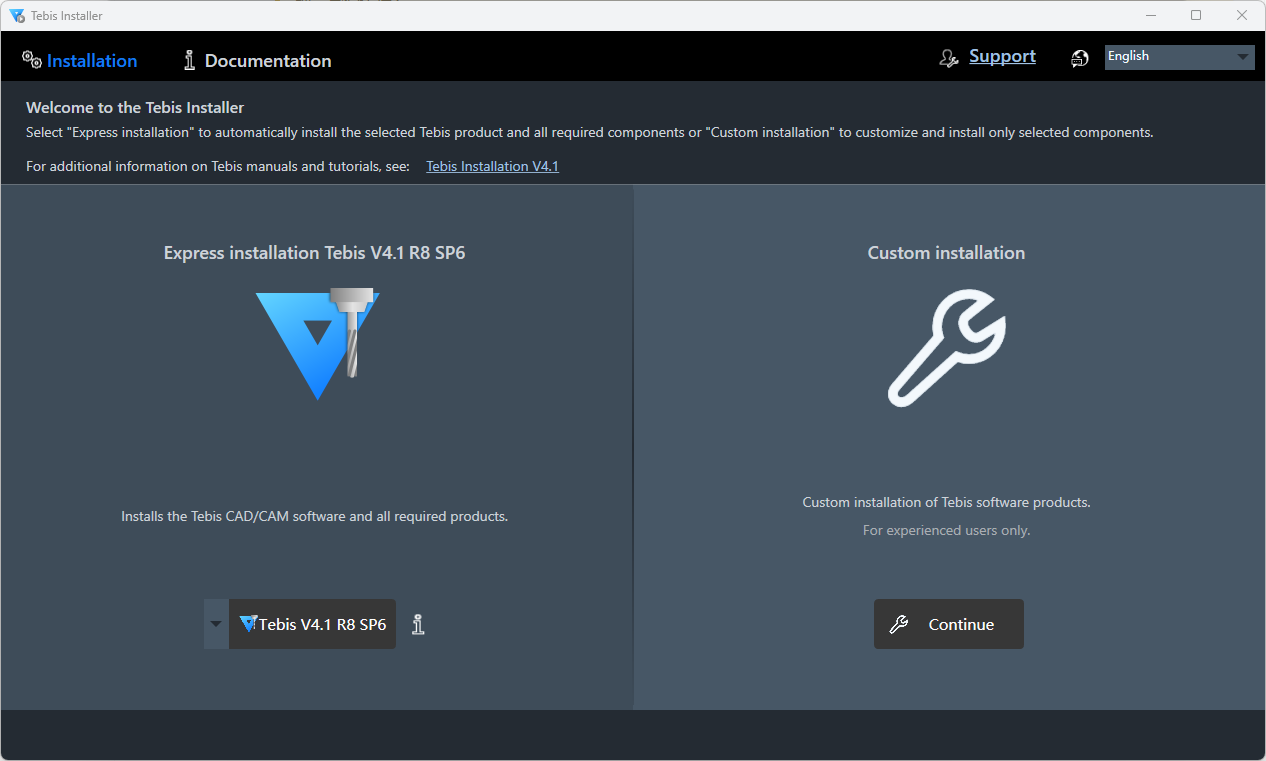Screen dimensions: 1266x761
Task: Click the Support link
Action: tap(1002, 56)
